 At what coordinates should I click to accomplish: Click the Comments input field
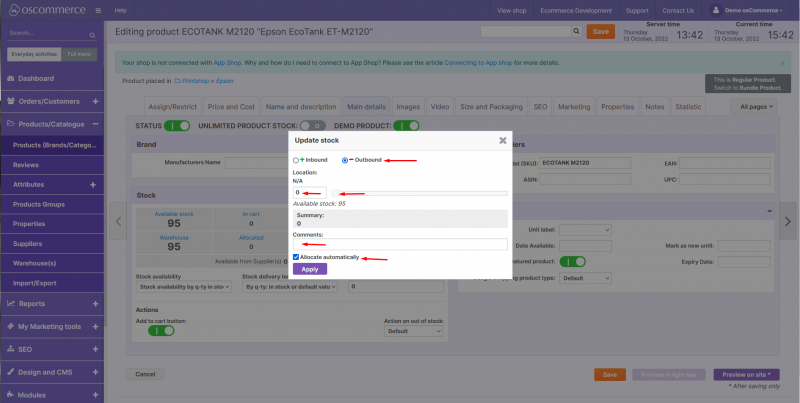400,244
